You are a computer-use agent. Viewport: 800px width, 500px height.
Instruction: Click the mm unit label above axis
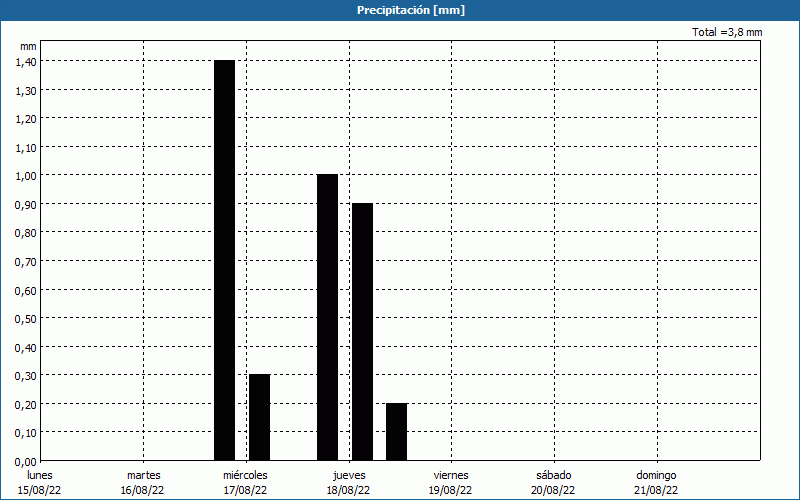click(x=28, y=46)
